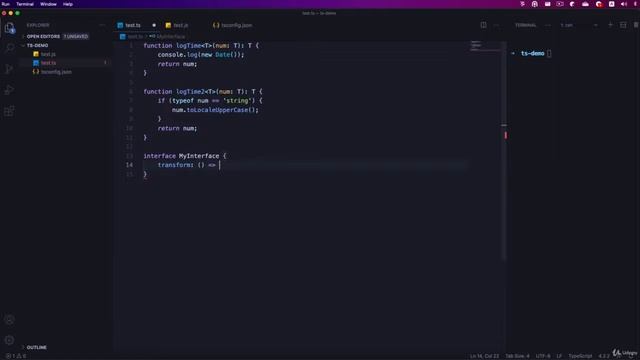The image size is (640, 360).
Task: Click 'num.toLocaleUpperCase();' code line
Action: [215, 110]
